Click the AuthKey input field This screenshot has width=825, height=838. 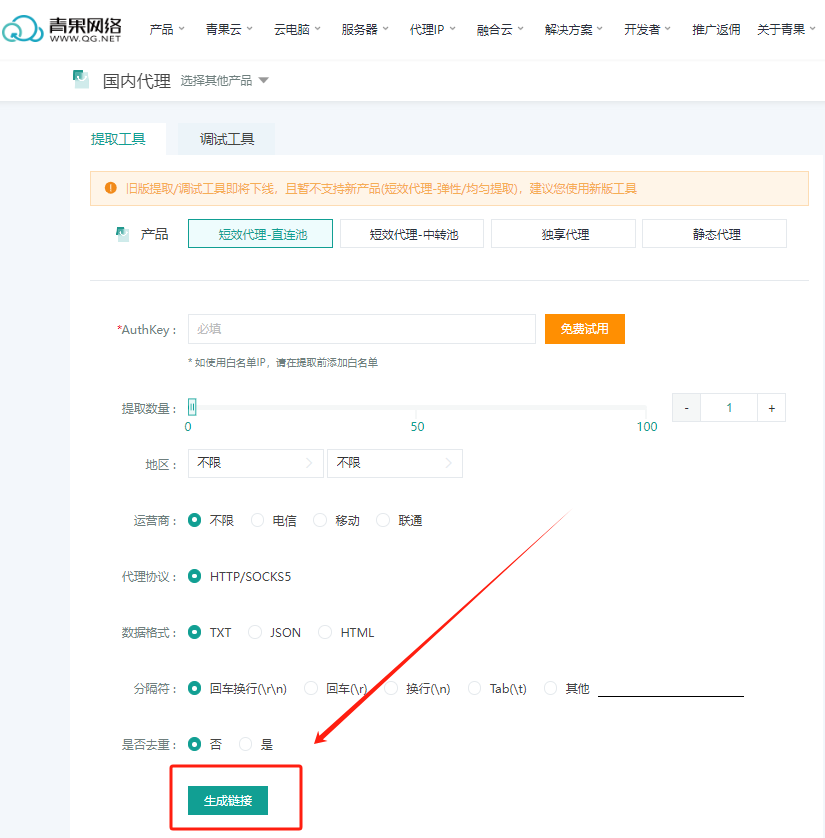tap(360, 328)
